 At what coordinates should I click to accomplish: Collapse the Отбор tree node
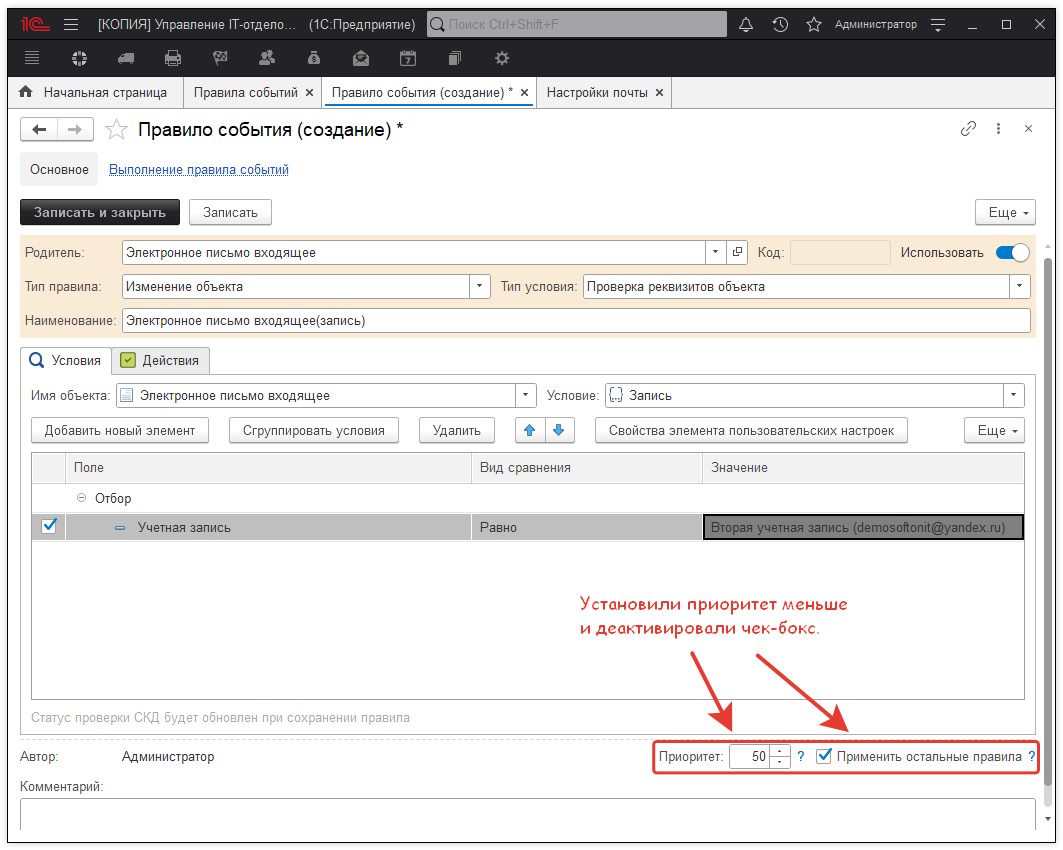coord(82,498)
